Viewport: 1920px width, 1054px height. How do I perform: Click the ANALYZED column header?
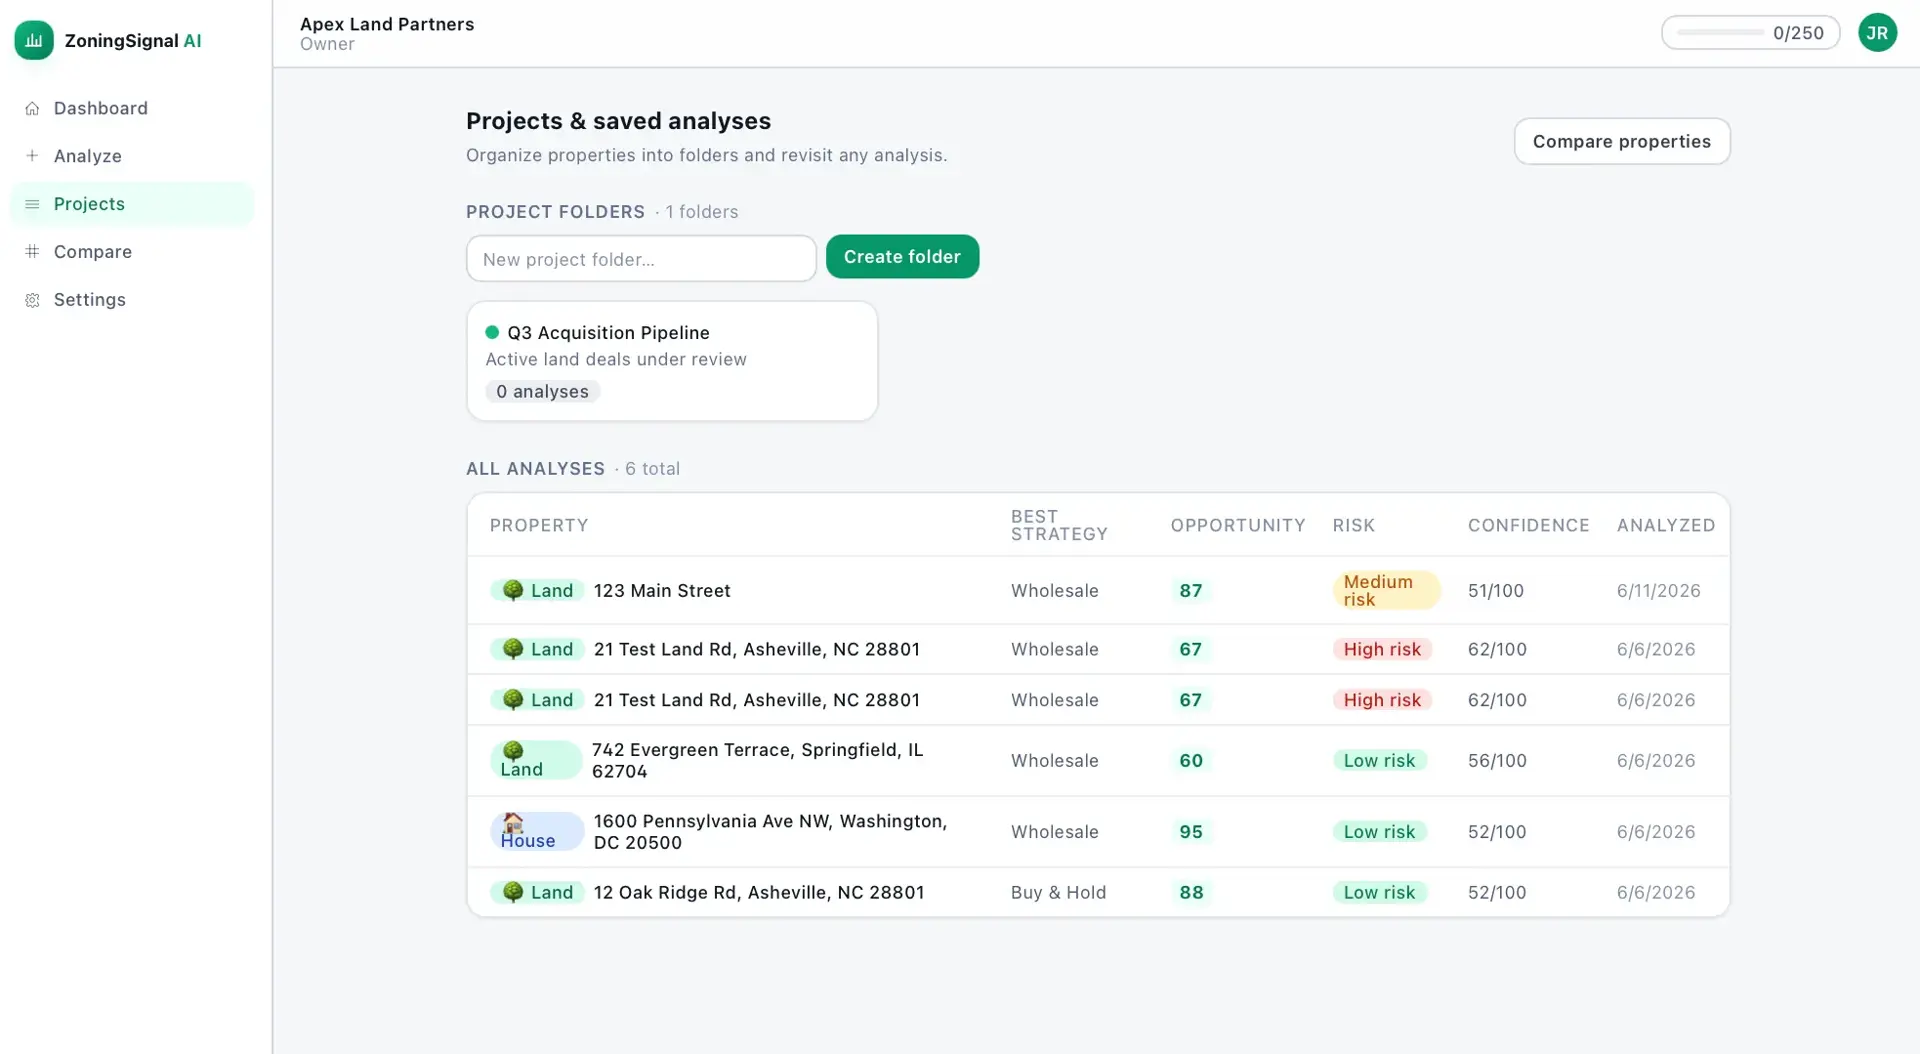click(1666, 525)
